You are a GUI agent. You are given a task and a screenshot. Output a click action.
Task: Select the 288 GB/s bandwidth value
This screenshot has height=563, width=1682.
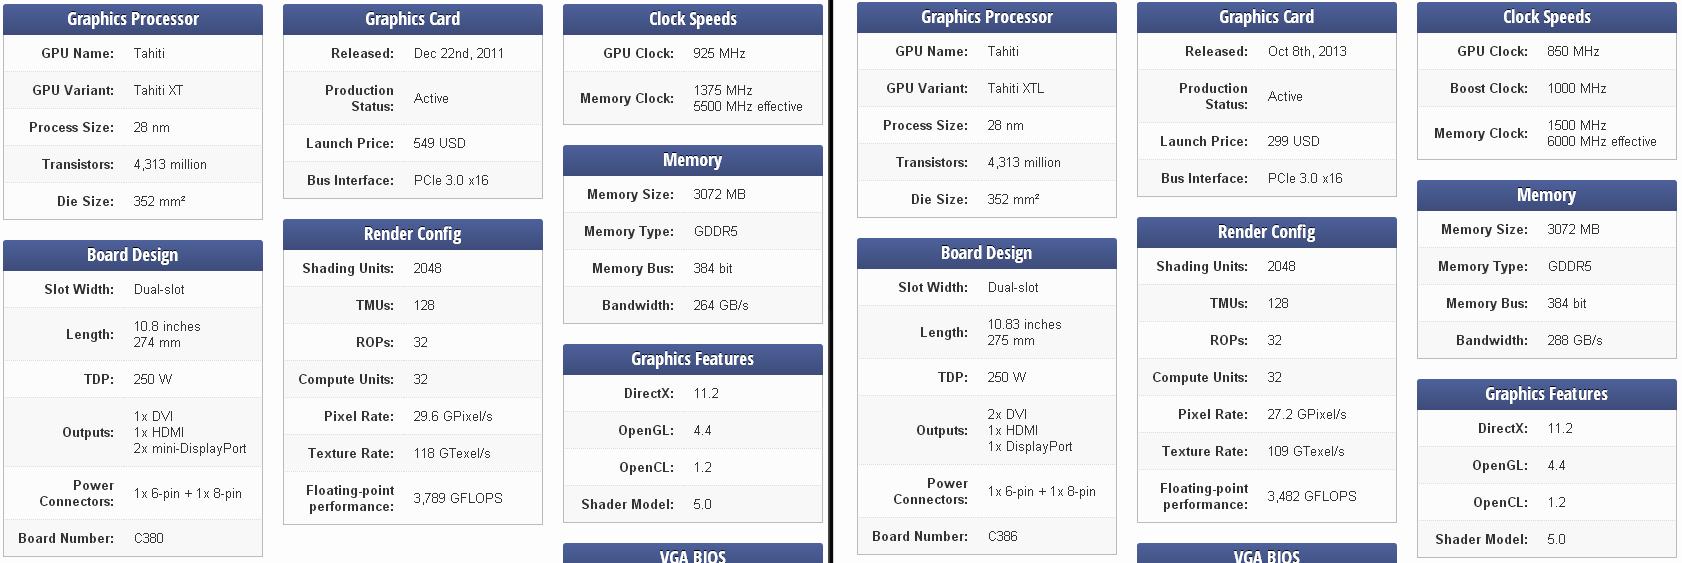click(1574, 340)
